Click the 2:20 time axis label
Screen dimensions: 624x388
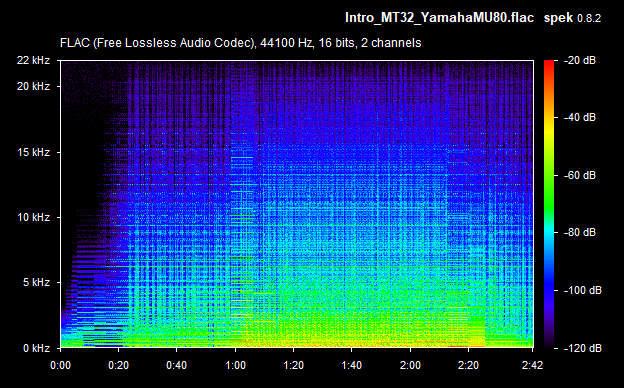tap(468, 365)
